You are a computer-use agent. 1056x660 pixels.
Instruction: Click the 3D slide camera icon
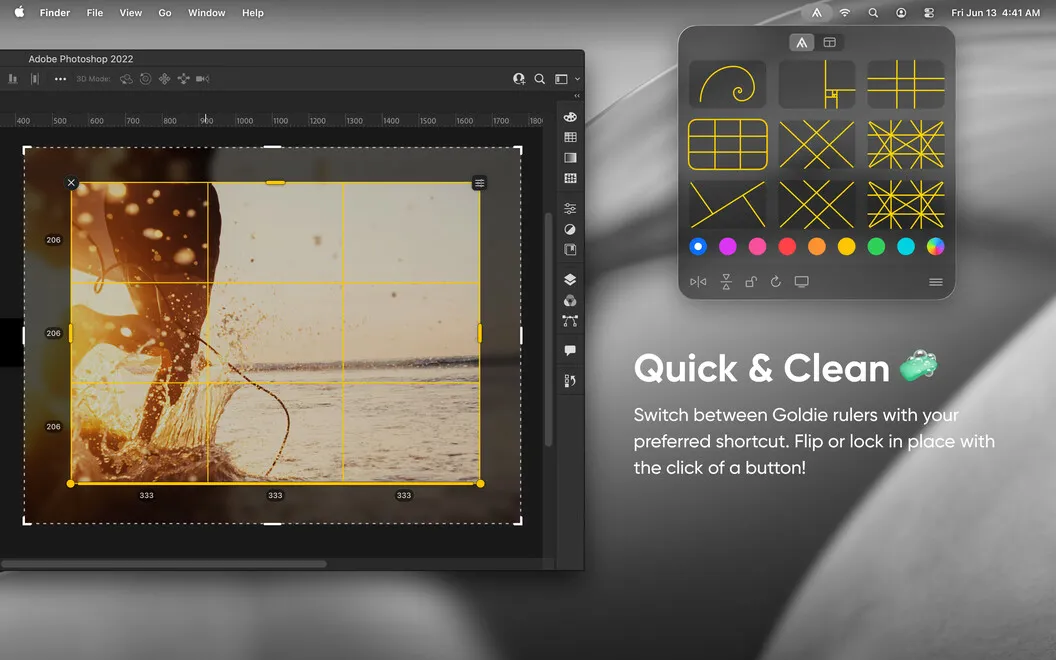(183, 79)
